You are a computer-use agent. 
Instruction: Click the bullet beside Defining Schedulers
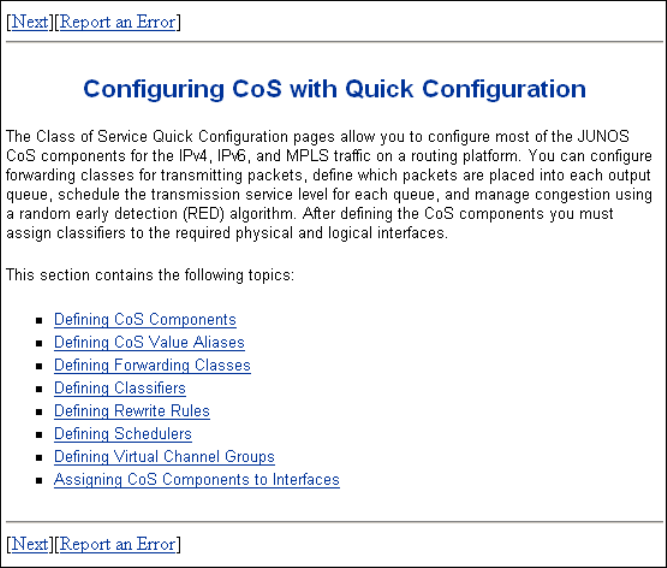[39, 435]
